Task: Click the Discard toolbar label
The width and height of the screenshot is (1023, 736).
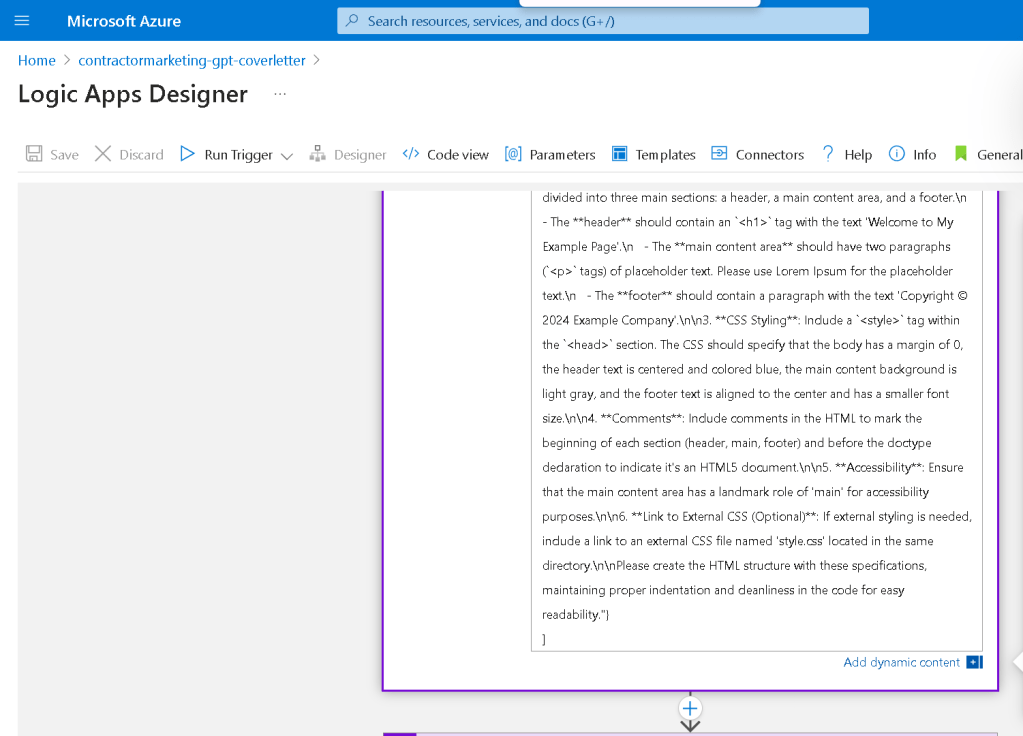Action: click(x=142, y=155)
